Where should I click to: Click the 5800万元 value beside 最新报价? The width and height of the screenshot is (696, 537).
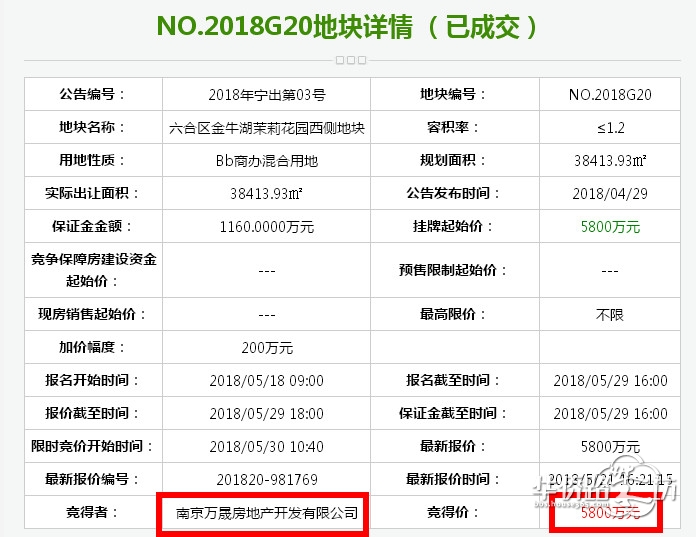[610, 446]
